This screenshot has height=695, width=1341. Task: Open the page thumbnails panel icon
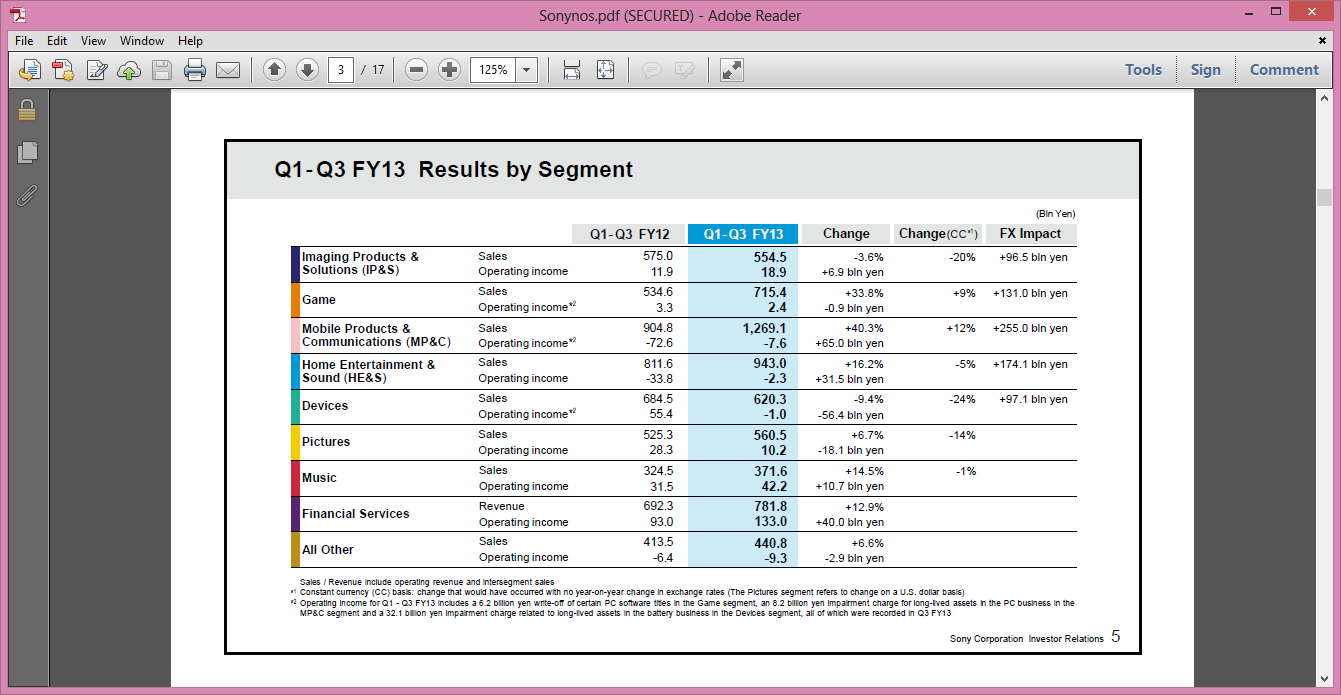27,152
